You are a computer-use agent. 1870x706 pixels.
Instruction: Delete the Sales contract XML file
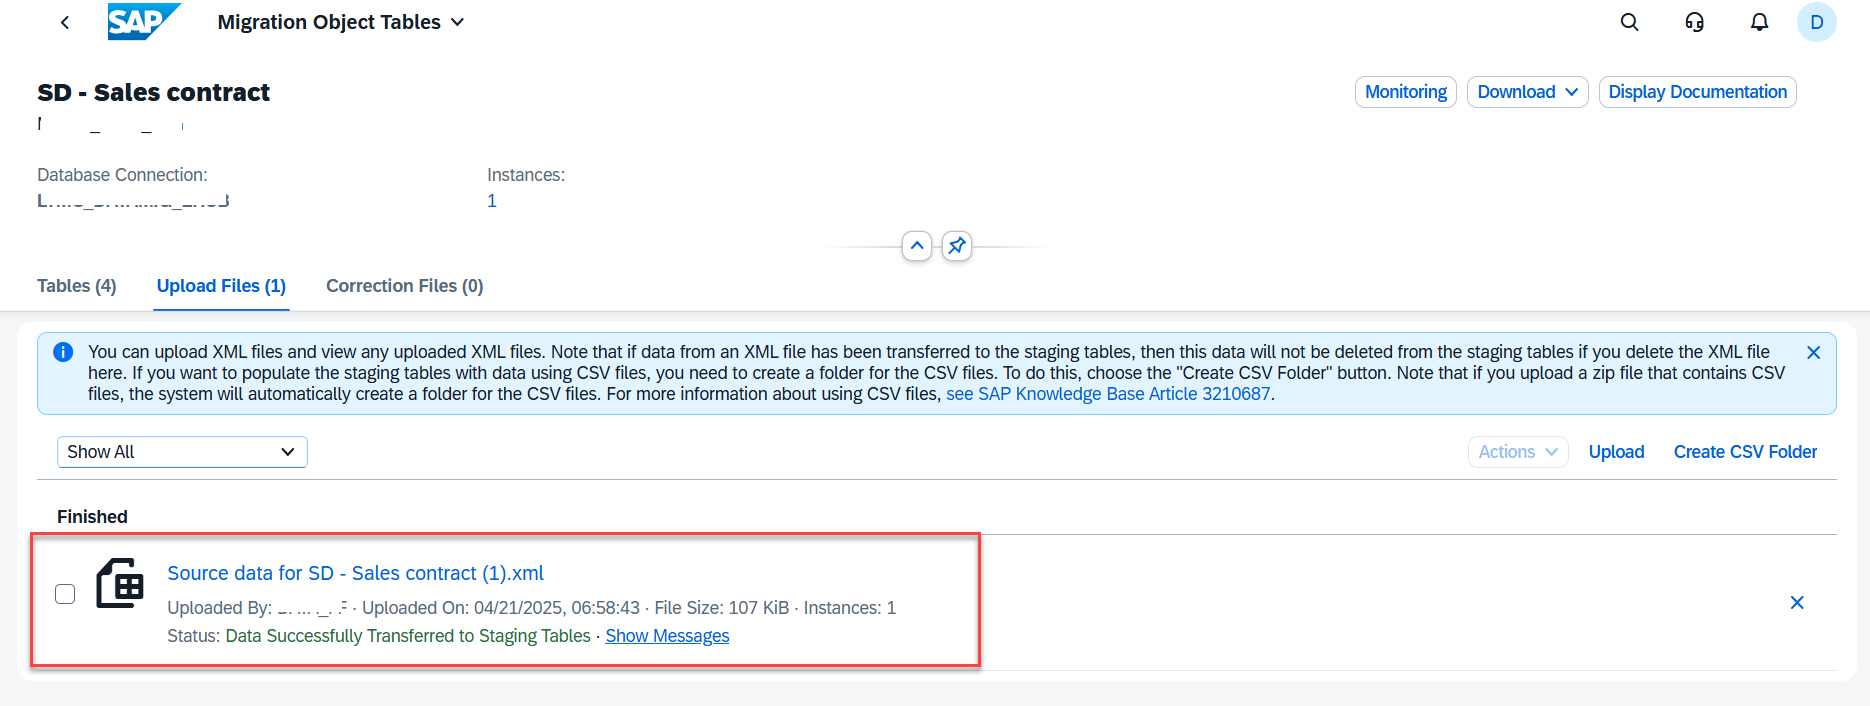pos(1797,603)
